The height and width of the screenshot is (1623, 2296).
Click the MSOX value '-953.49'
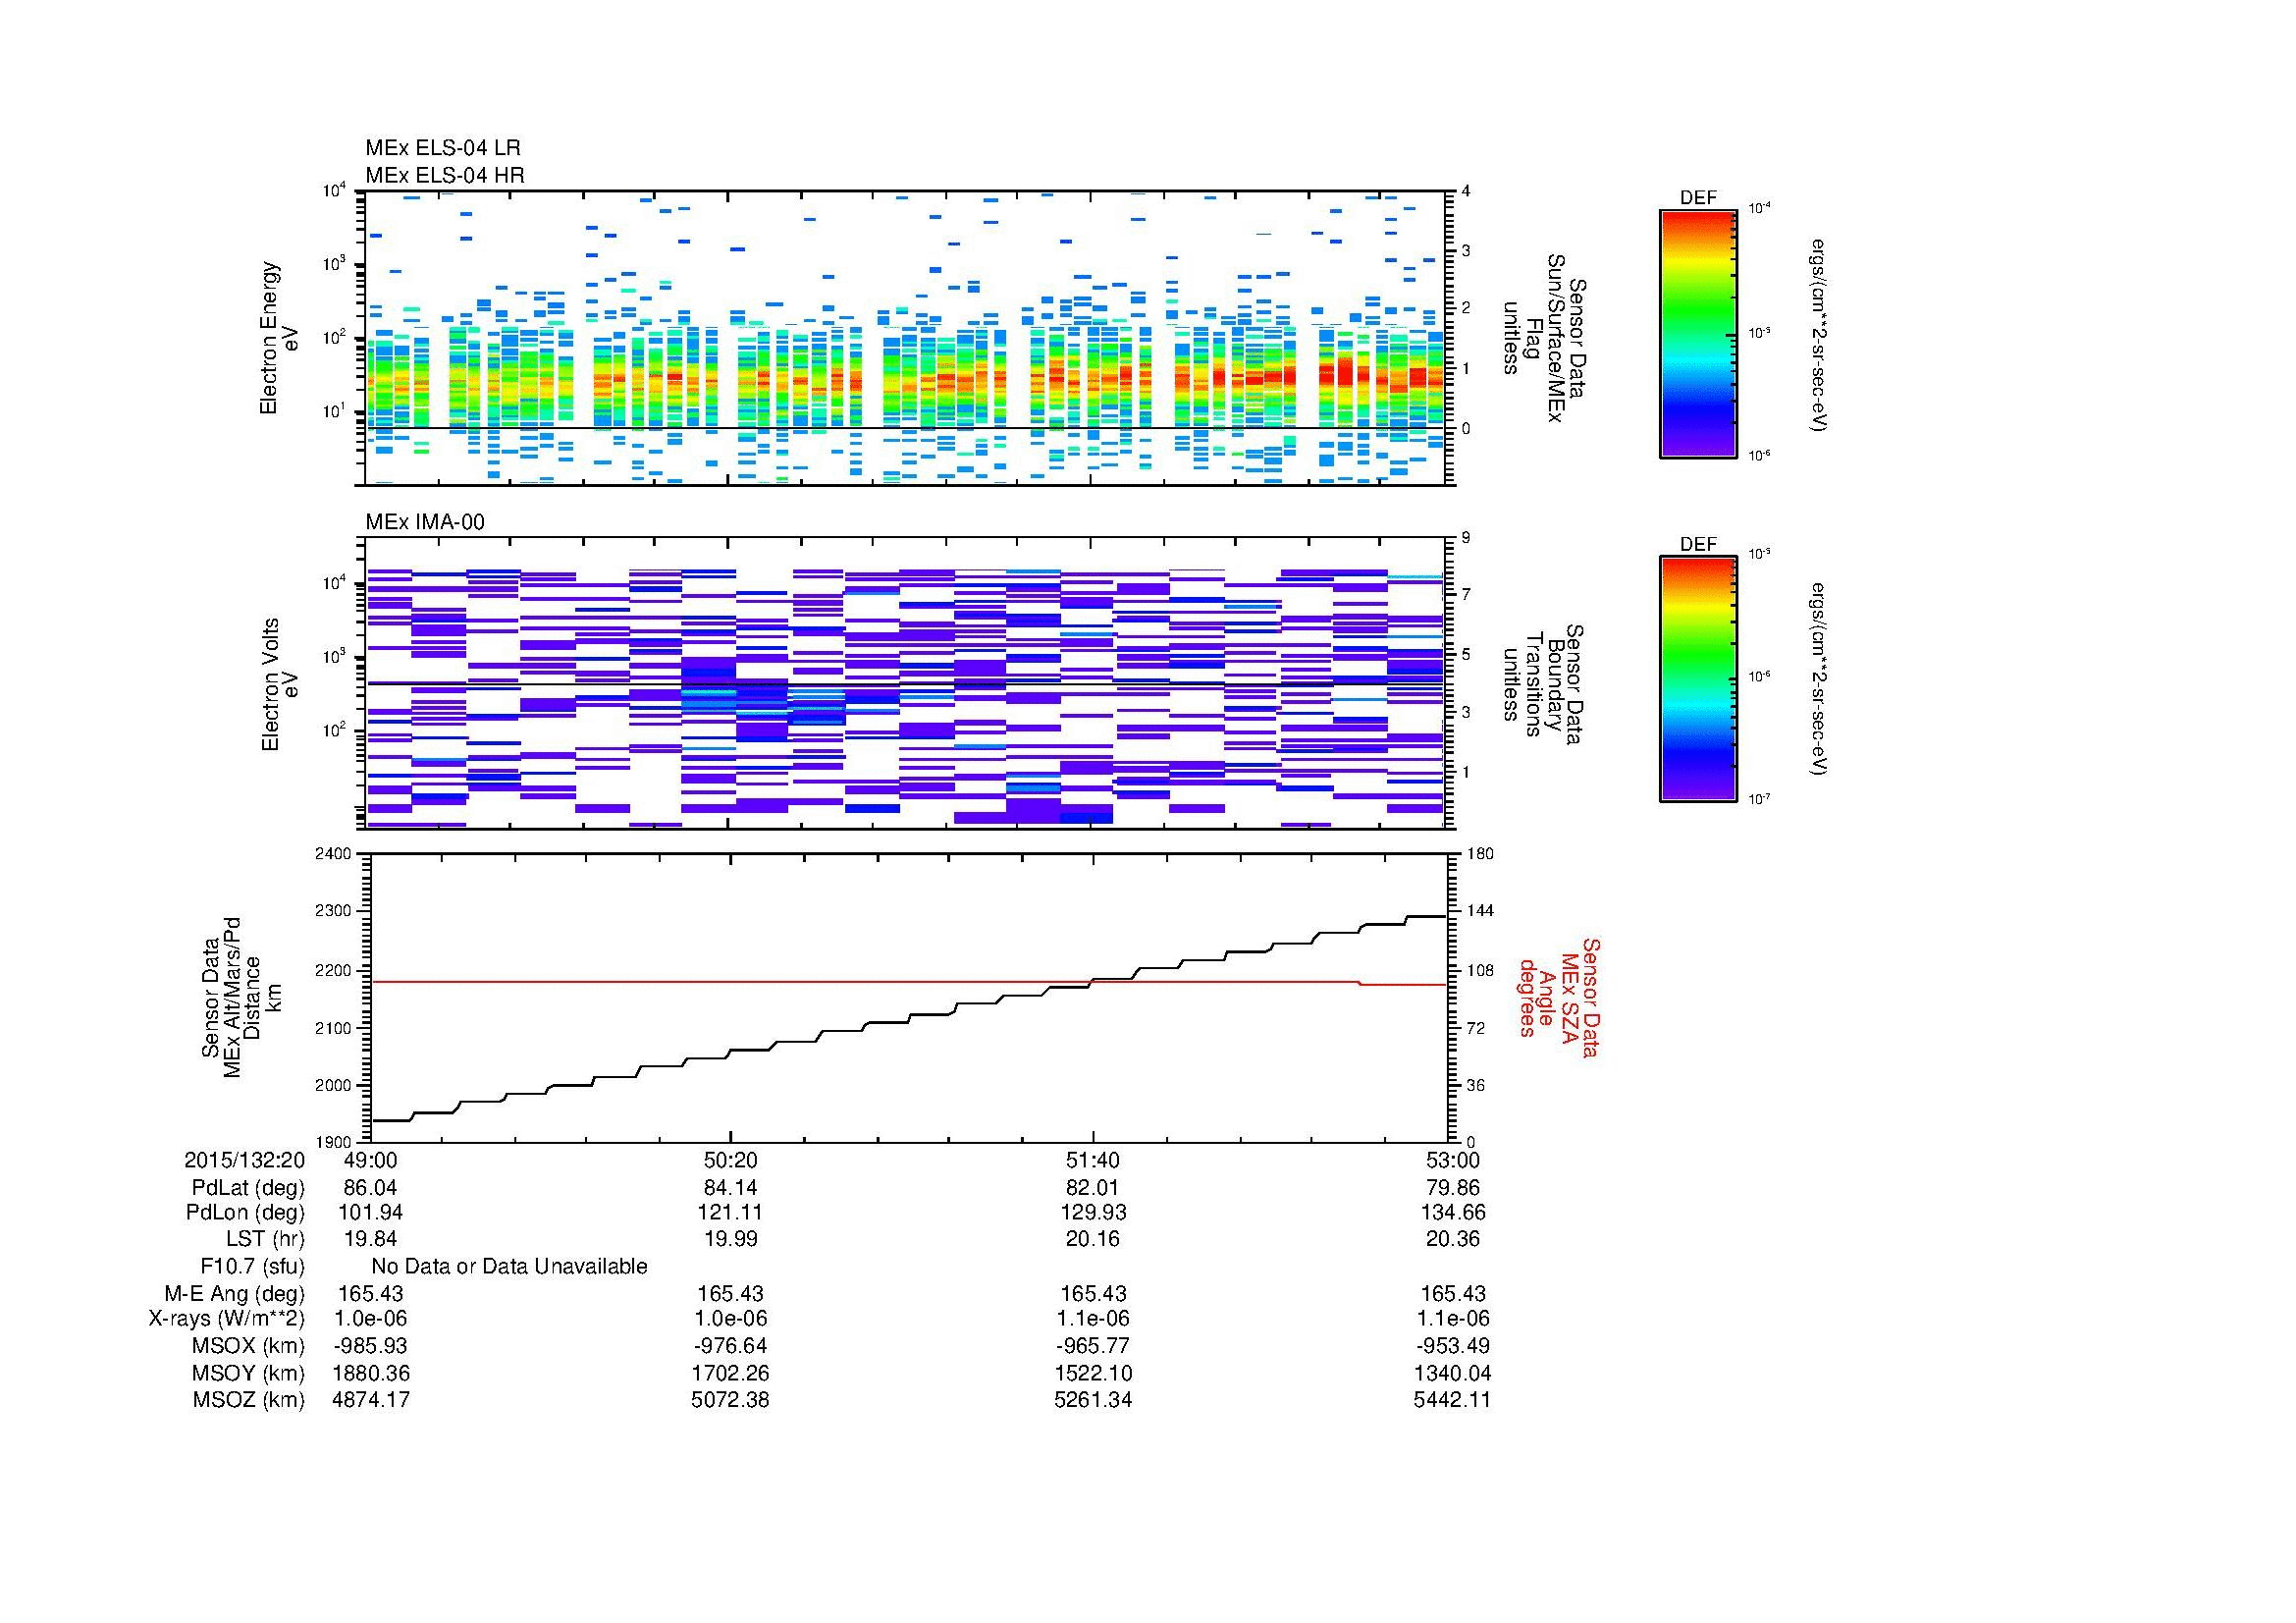coord(1452,1346)
